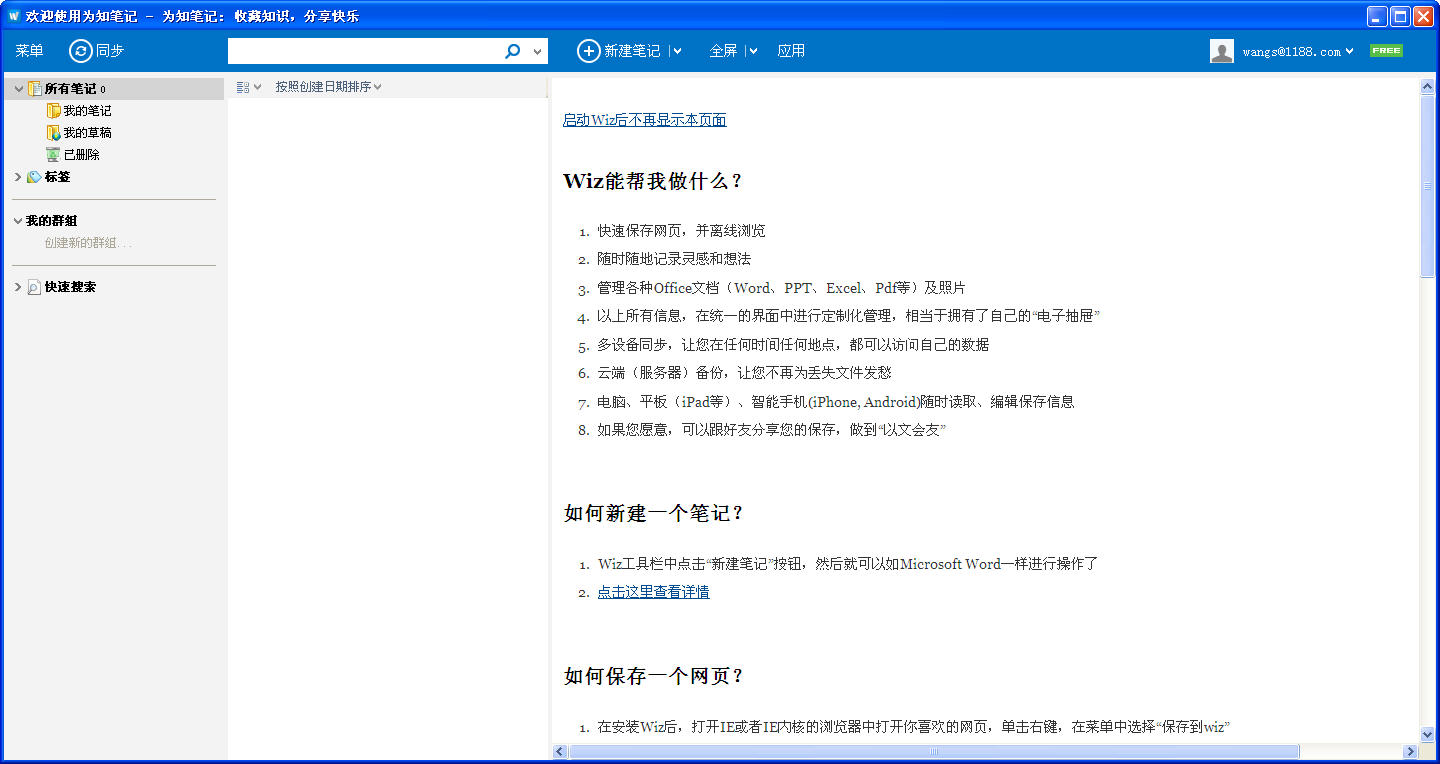Click the 点击这里查看详情 link
This screenshot has height=764, width=1440.
tap(653, 592)
